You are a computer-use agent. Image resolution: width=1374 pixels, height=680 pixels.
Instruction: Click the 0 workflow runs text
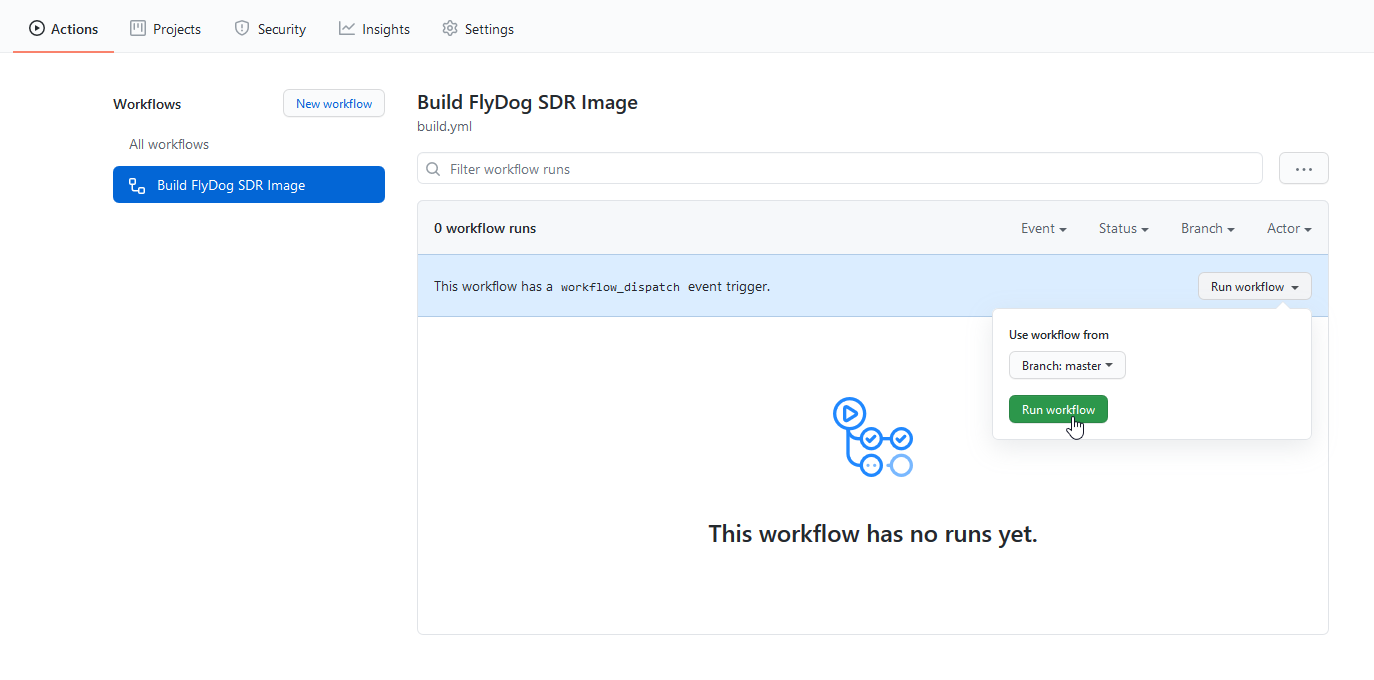[485, 228]
